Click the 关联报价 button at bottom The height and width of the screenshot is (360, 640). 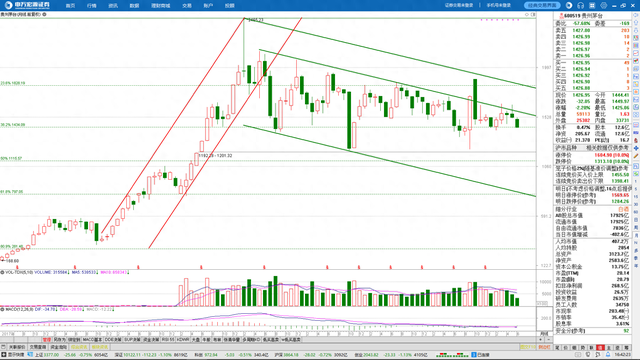(x=18, y=347)
